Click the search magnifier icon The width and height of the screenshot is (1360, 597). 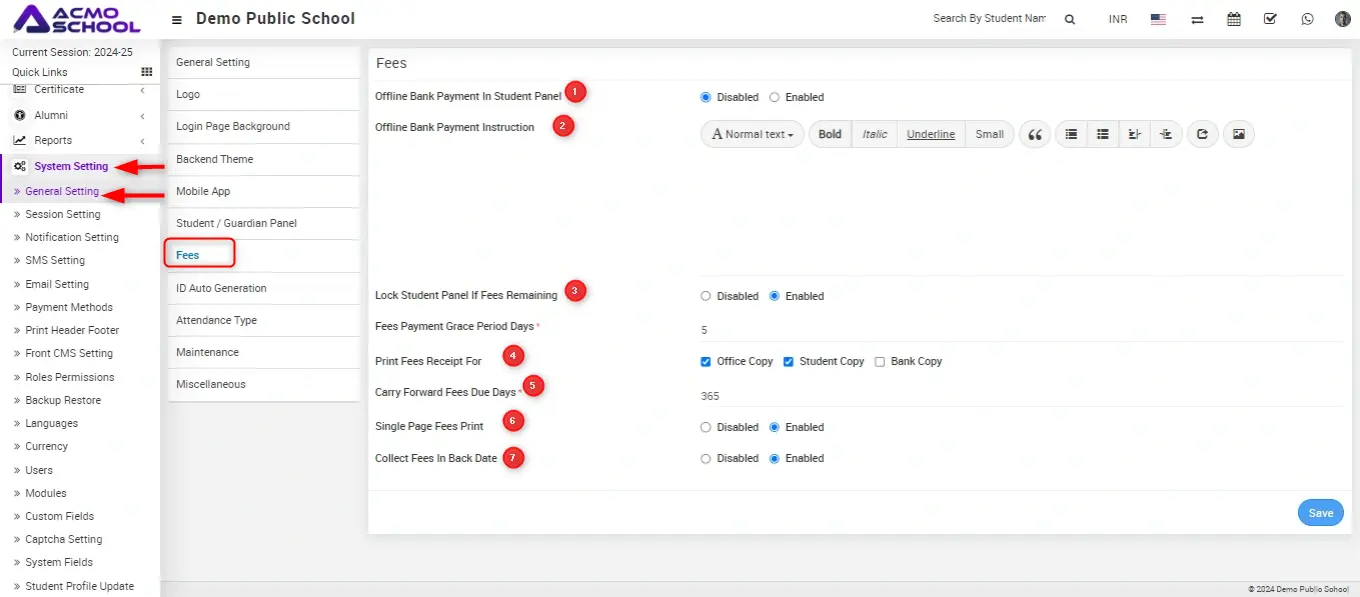coord(1069,19)
